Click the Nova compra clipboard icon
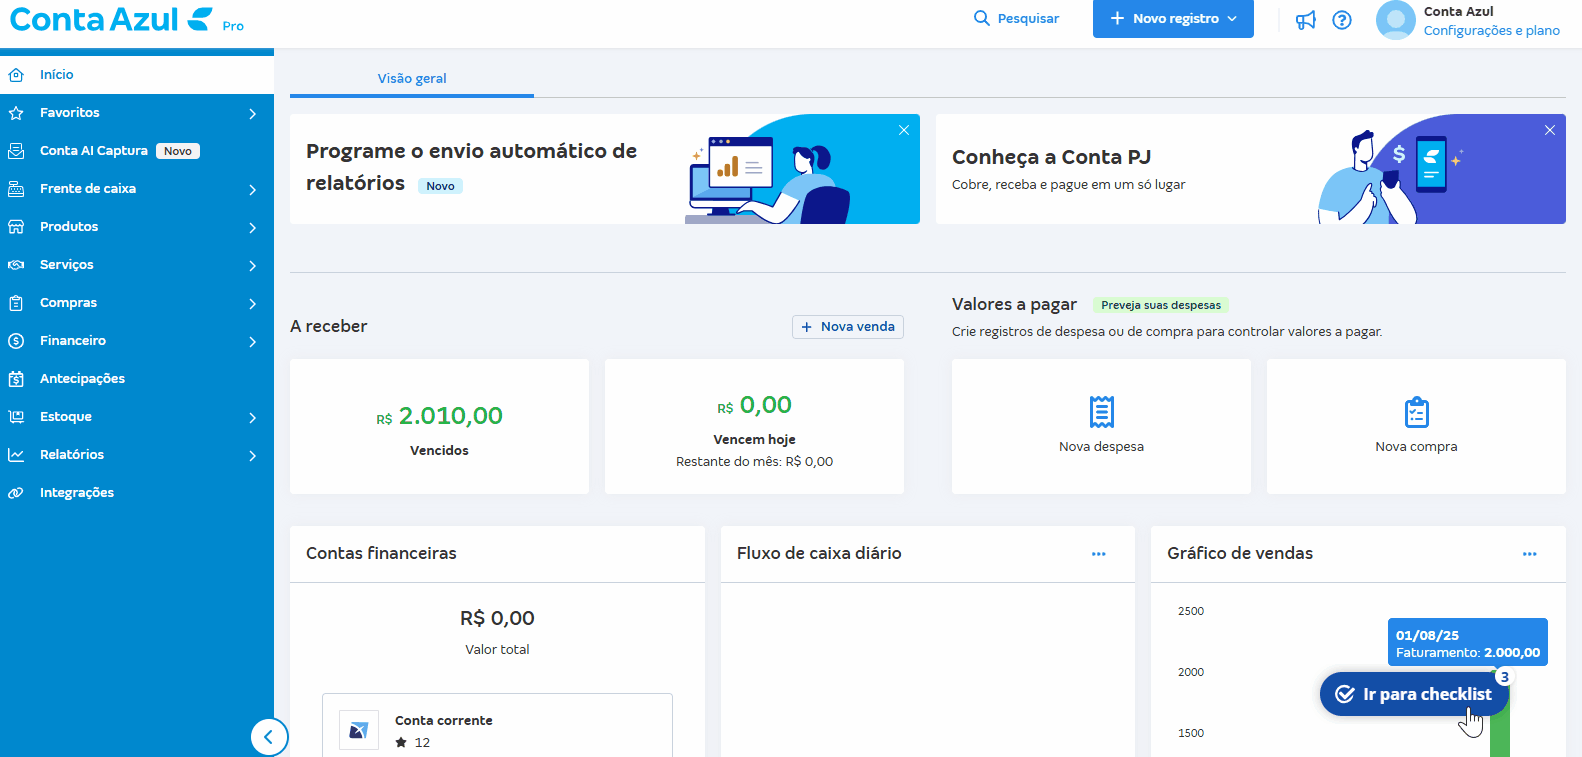 pos(1416,412)
